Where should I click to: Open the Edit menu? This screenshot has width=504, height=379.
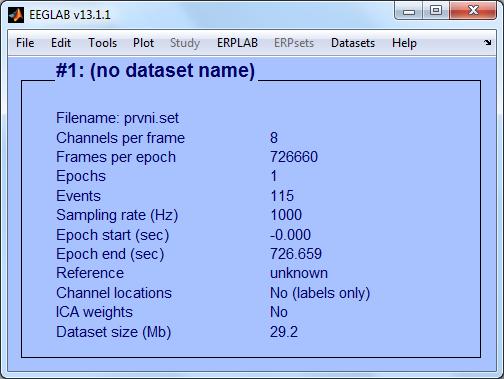click(x=61, y=43)
